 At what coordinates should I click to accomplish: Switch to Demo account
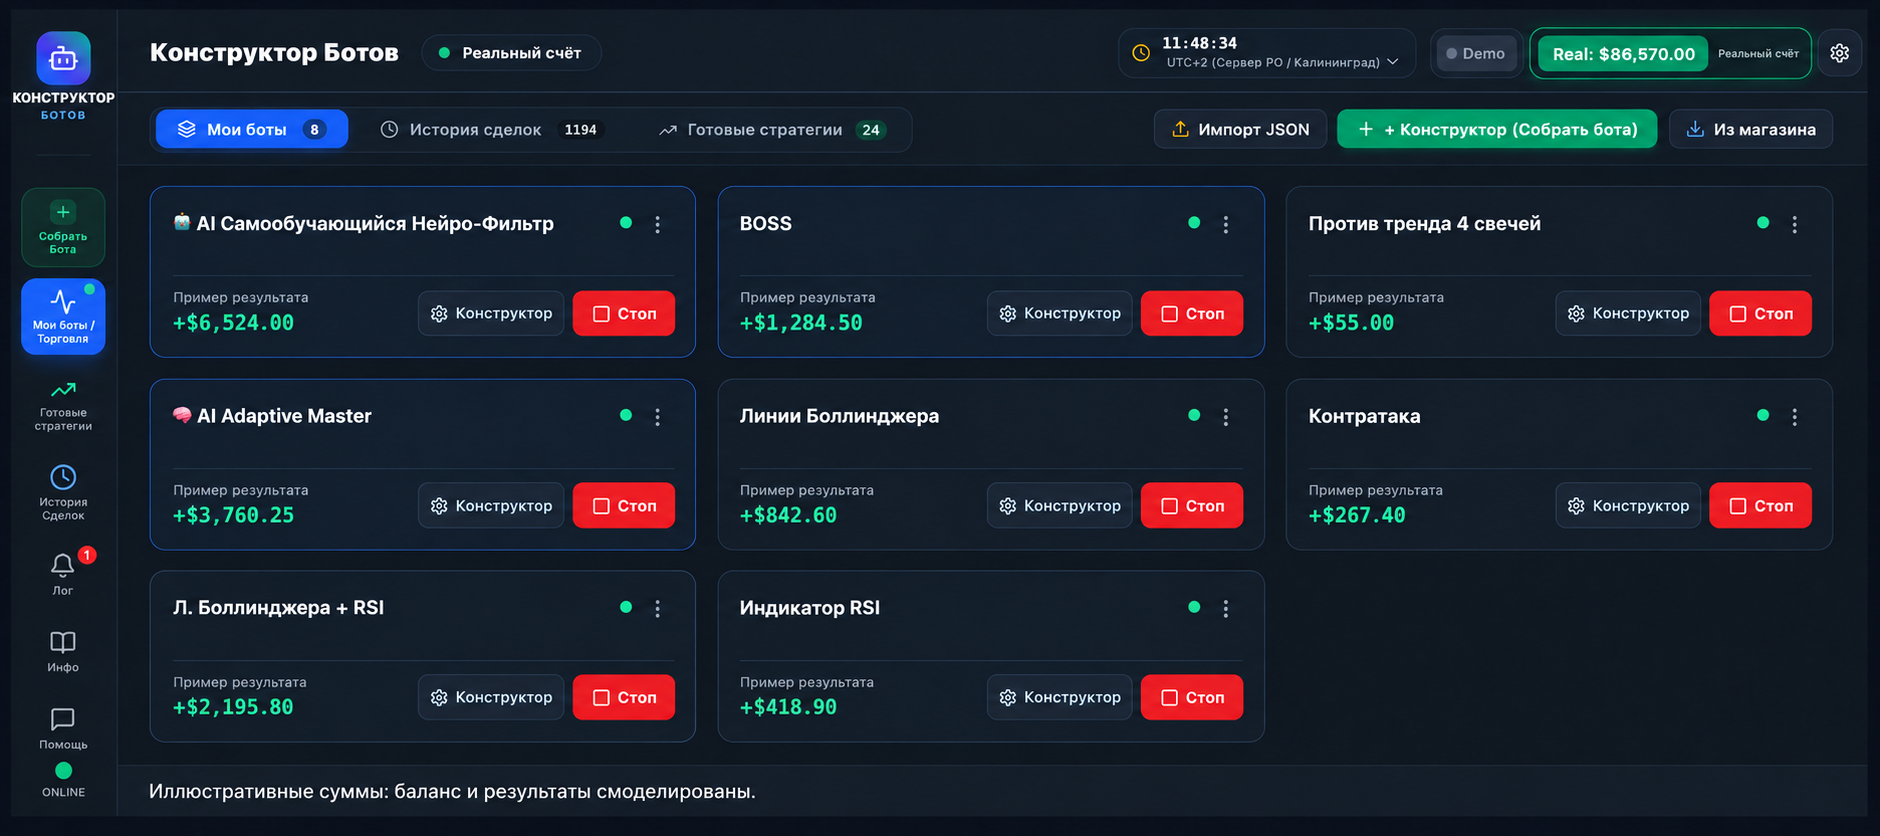coord(1476,54)
